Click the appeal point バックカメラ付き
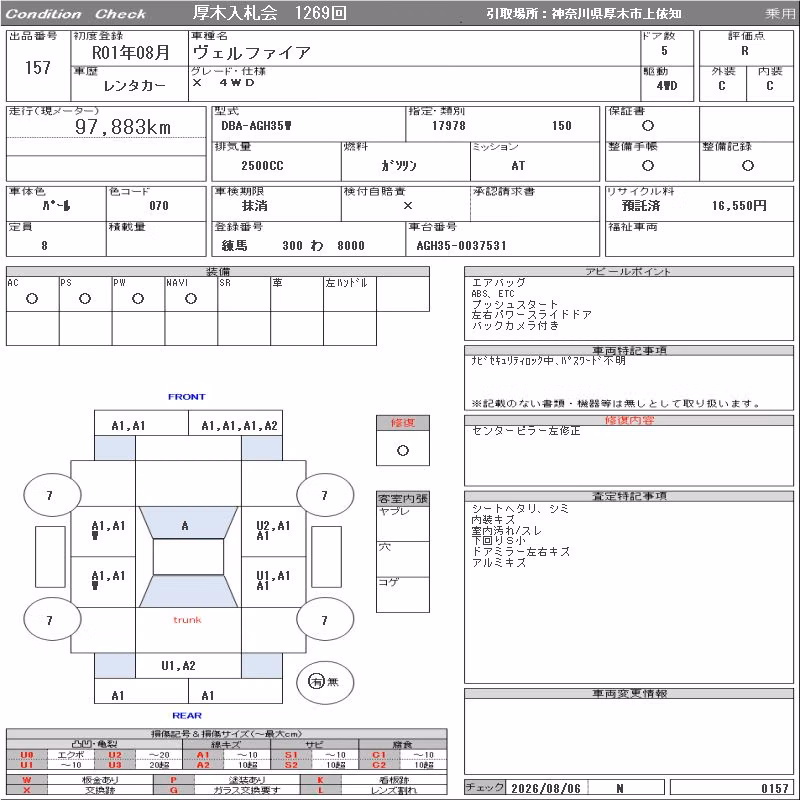 (515, 326)
